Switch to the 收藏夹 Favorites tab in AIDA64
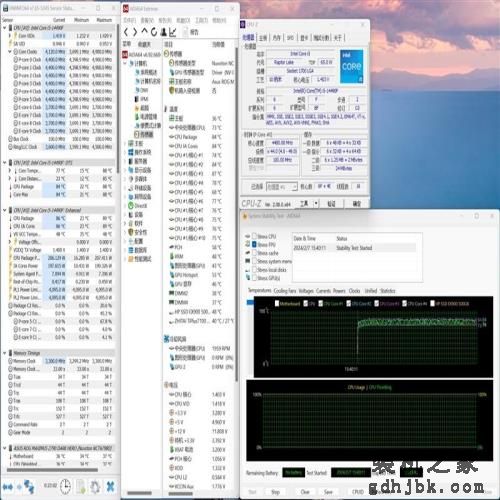 click(x=144, y=44)
